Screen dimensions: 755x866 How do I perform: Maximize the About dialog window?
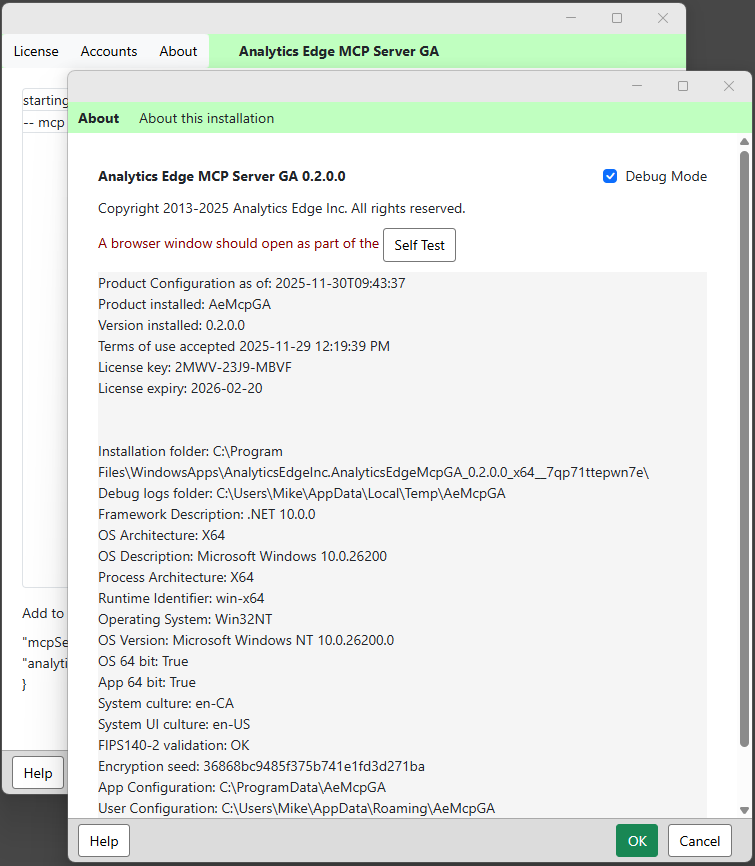(683, 86)
